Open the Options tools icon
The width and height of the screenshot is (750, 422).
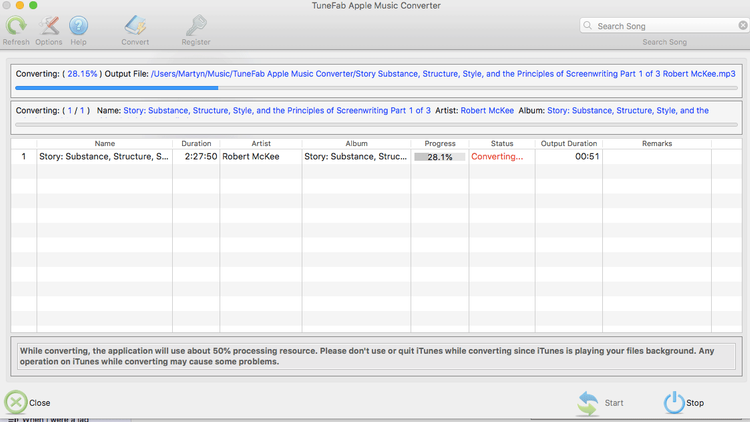pyautogui.click(x=49, y=25)
